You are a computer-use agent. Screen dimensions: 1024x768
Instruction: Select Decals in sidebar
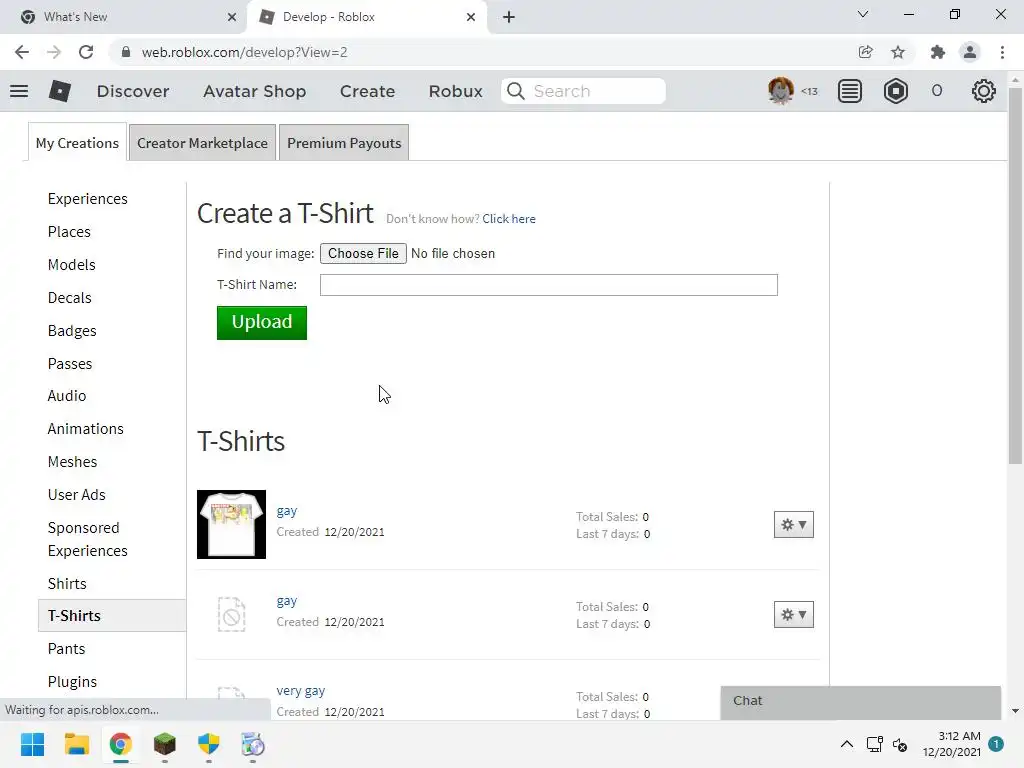click(69, 298)
